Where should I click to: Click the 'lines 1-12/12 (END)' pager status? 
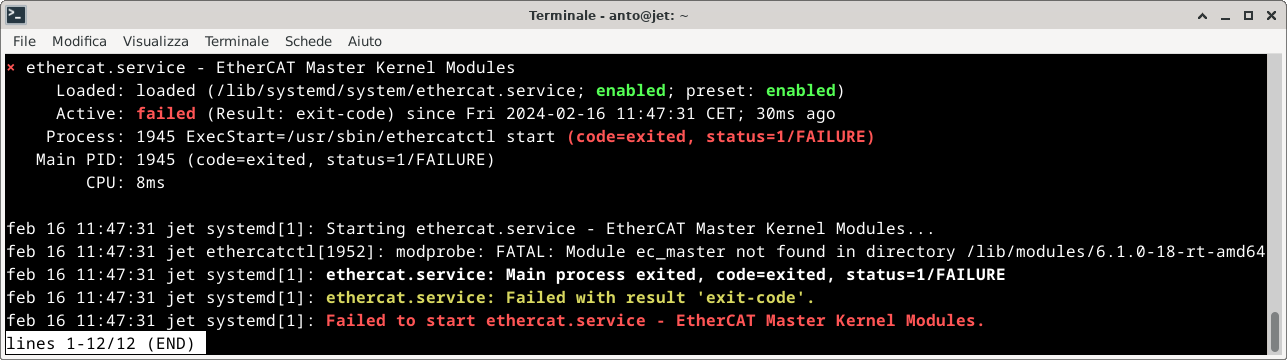pos(106,343)
